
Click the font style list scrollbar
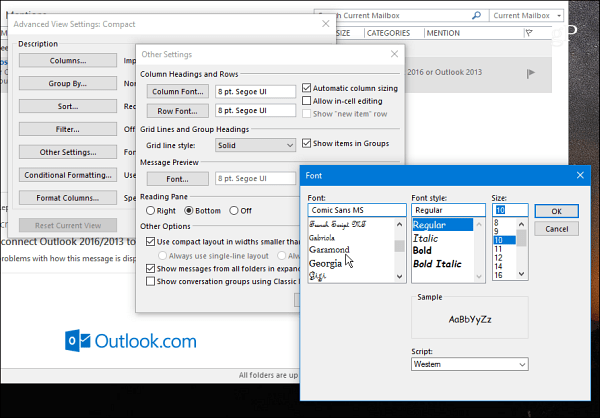tap(479, 250)
